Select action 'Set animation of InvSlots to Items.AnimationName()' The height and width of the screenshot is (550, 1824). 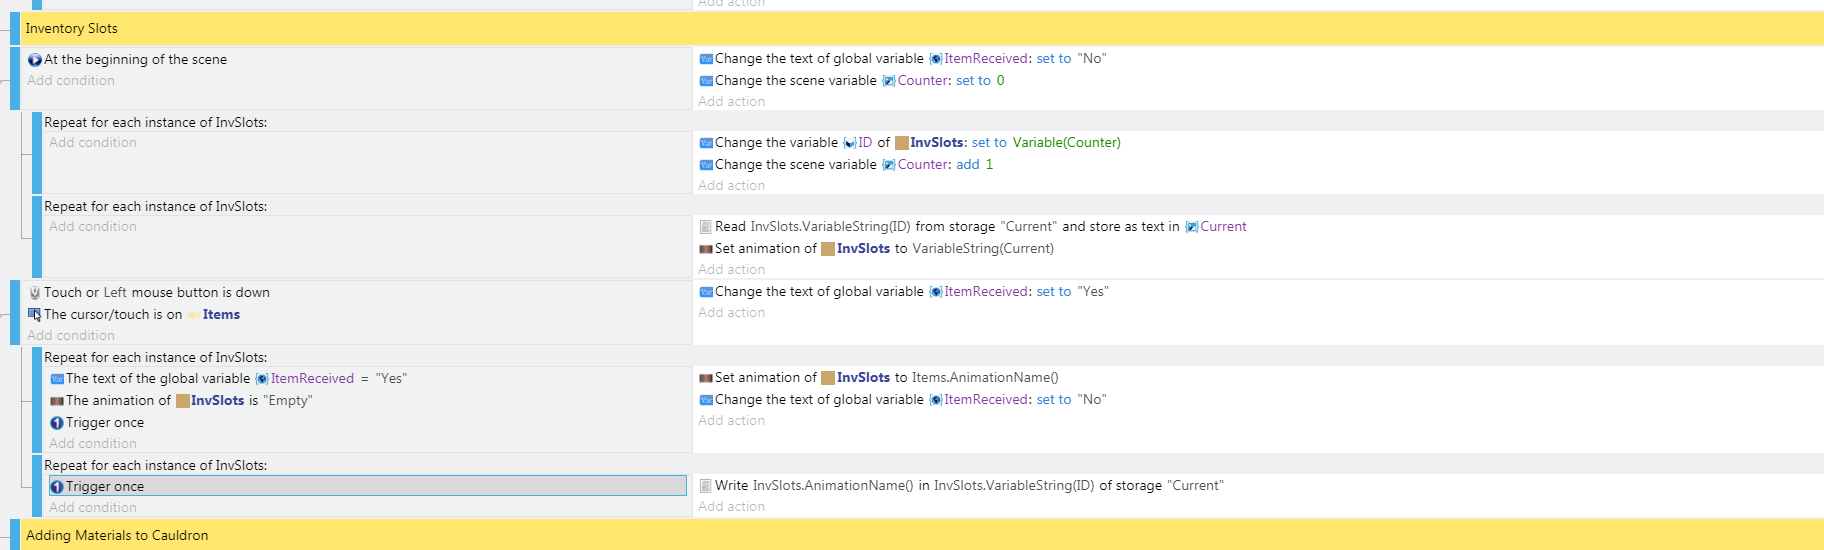(879, 378)
